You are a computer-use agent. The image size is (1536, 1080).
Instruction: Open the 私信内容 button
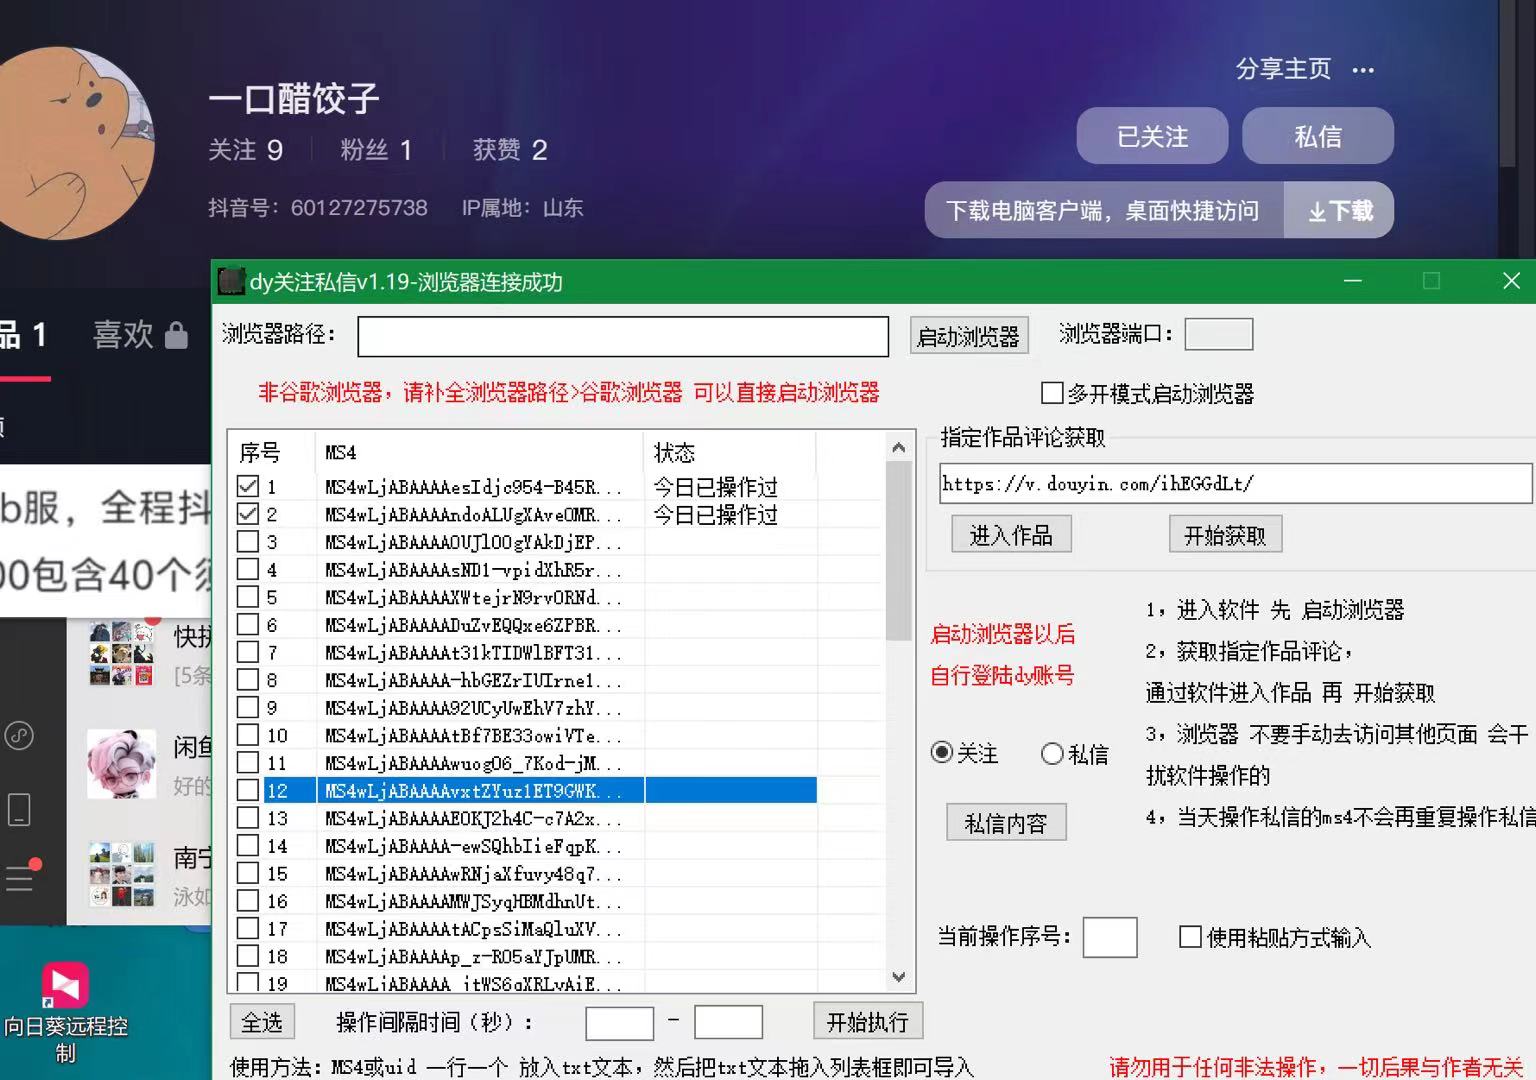coord(1006,823)
